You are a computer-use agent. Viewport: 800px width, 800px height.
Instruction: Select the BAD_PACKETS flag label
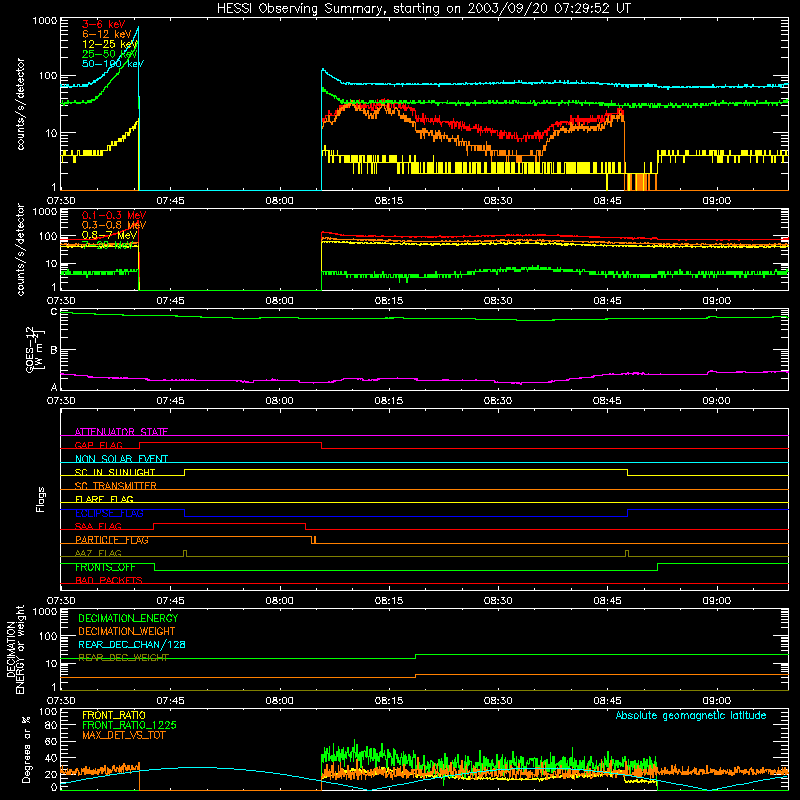[109, 581]
